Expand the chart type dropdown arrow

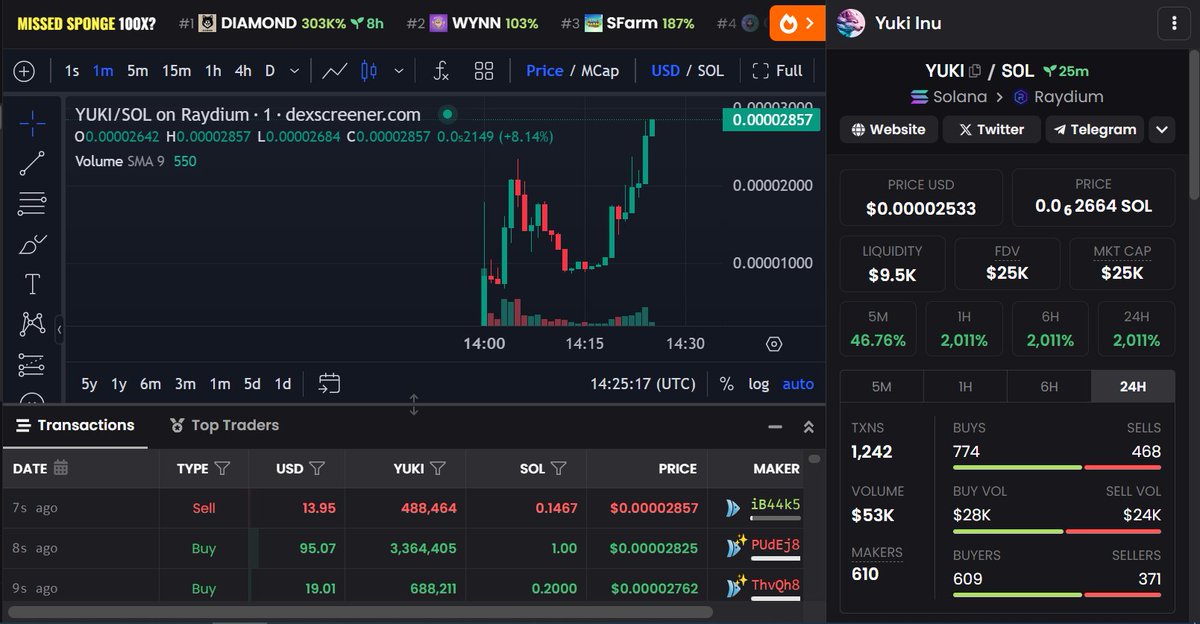pos(399,71)
